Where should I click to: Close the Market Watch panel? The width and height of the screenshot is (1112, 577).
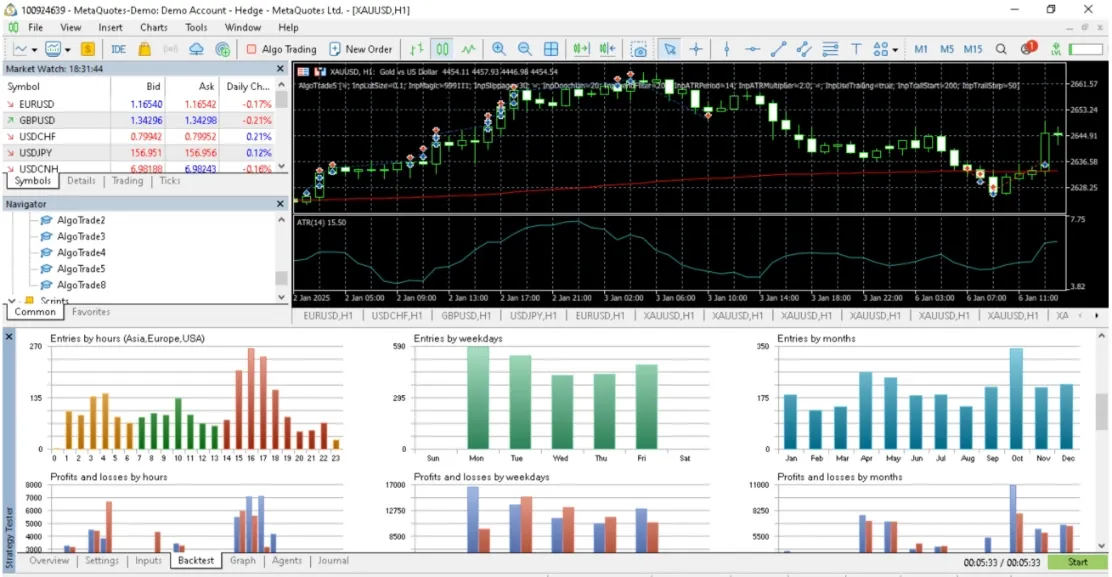point(280,69)
